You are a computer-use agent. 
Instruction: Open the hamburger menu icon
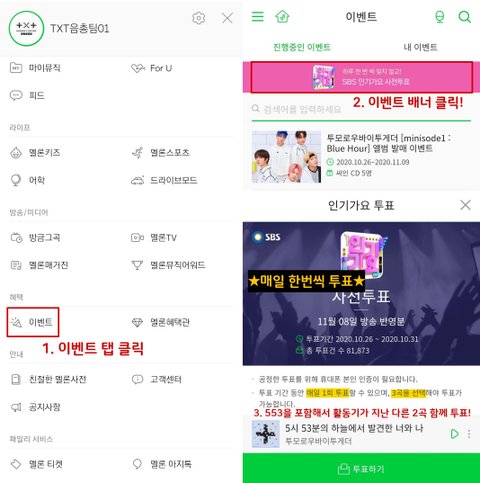pos(257,16)
